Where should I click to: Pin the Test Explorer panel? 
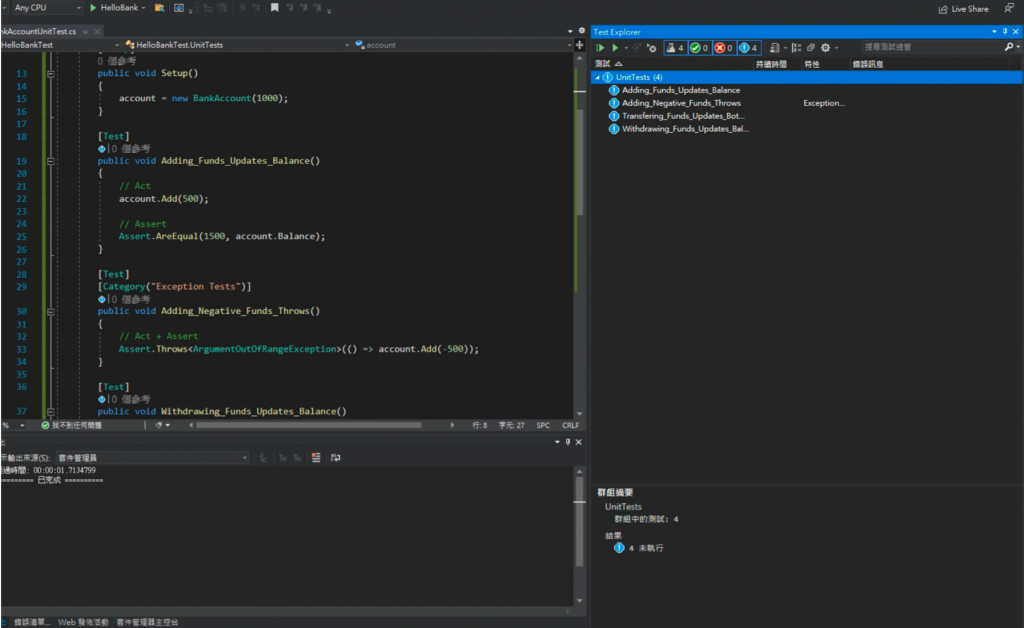tap(1004, 31)
